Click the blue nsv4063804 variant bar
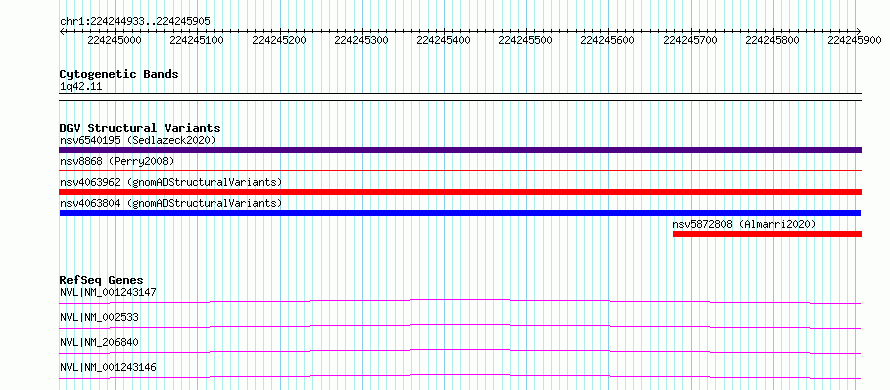Image resolution: width=890 pixels, height=390 pixels. click(x=460, y=213)
